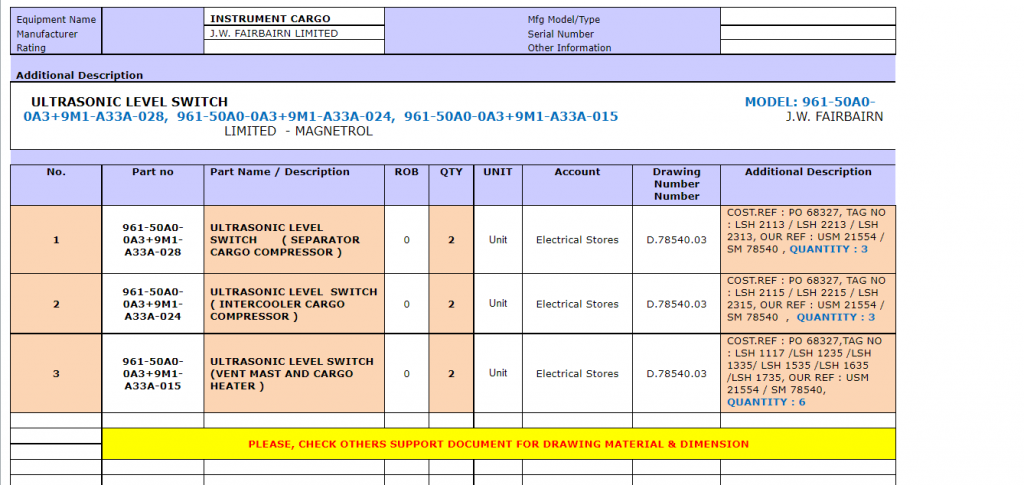This screenshot has width=1024, height=485.
Task: Click the empty Rating field
Action: pyautogui.click(x=293, y=47)
